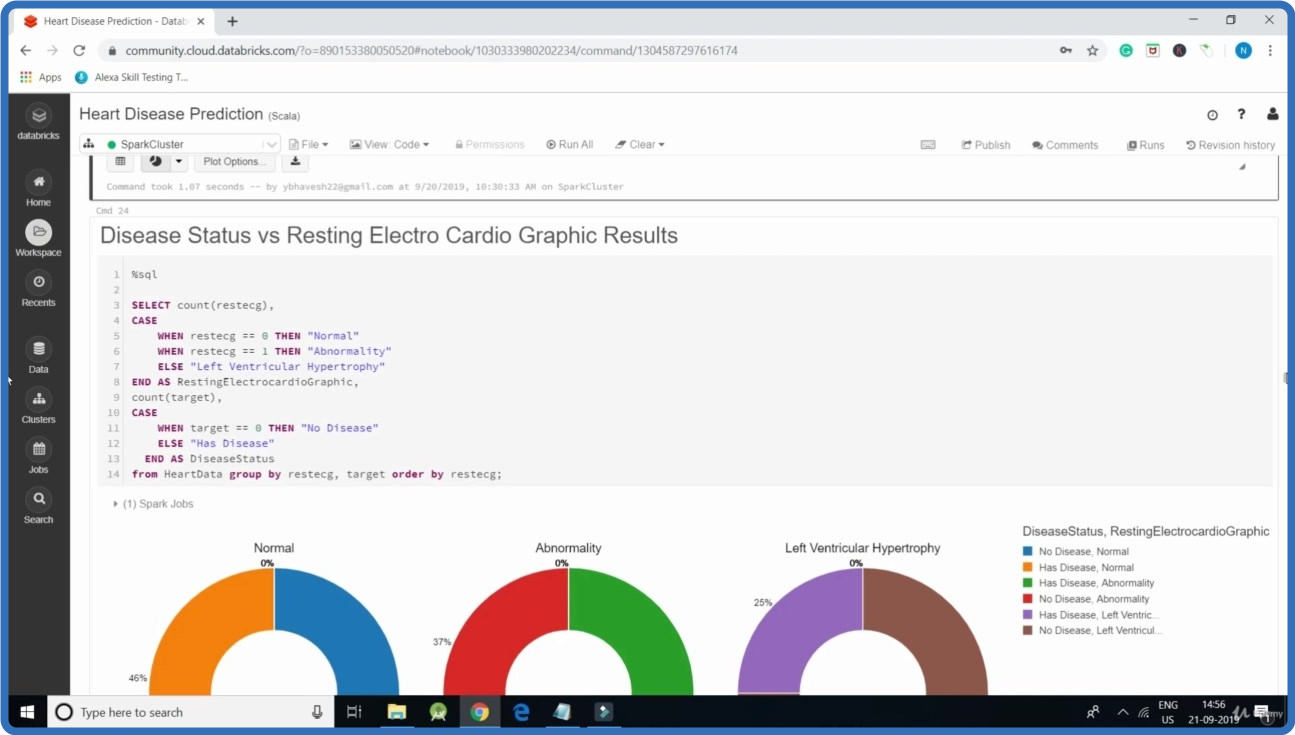
Task: Click the No Disease, Abnormality legend entry
Action: 1086,599
